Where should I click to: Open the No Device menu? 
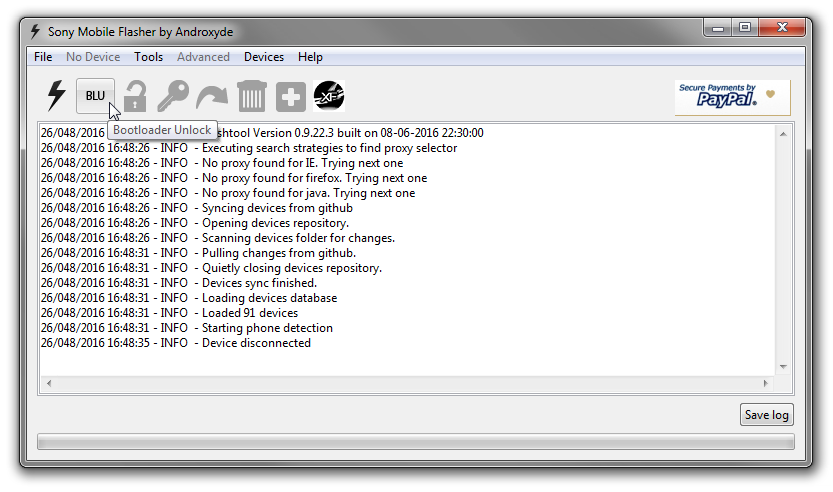click(93, 57)
